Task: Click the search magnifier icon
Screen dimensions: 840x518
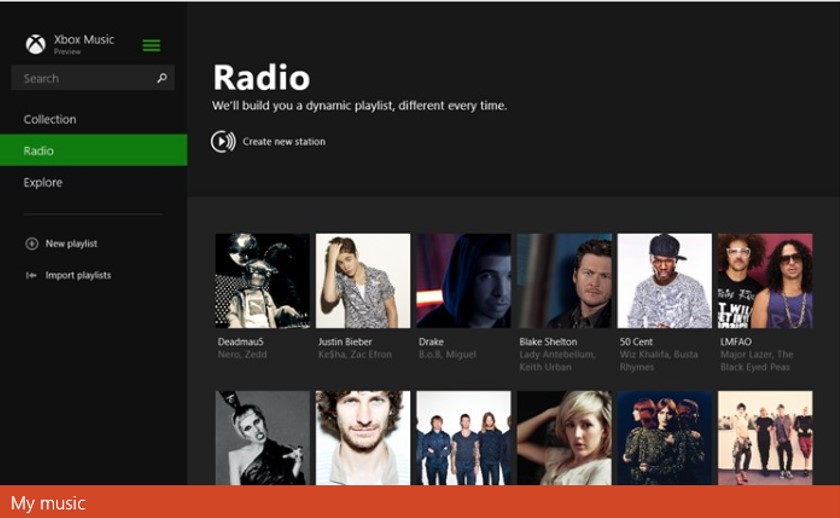Action: tap(162, 78)
